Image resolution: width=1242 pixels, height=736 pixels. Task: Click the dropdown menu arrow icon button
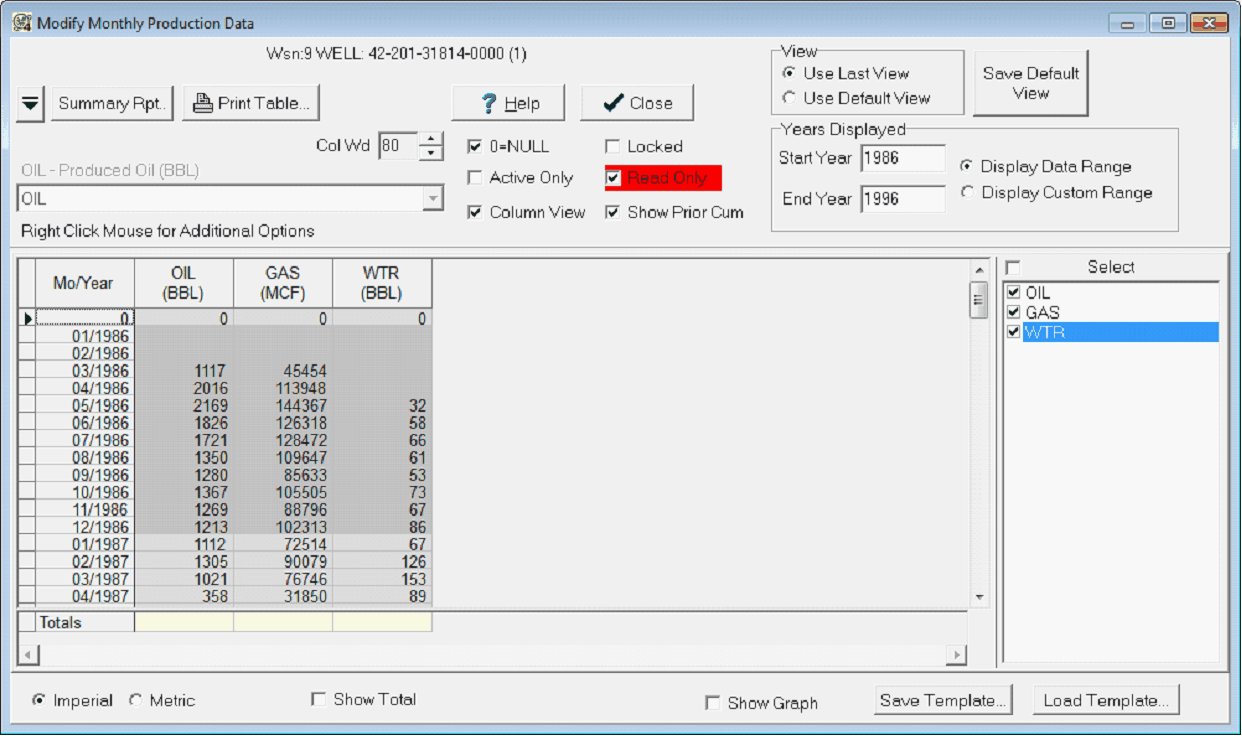31,103
